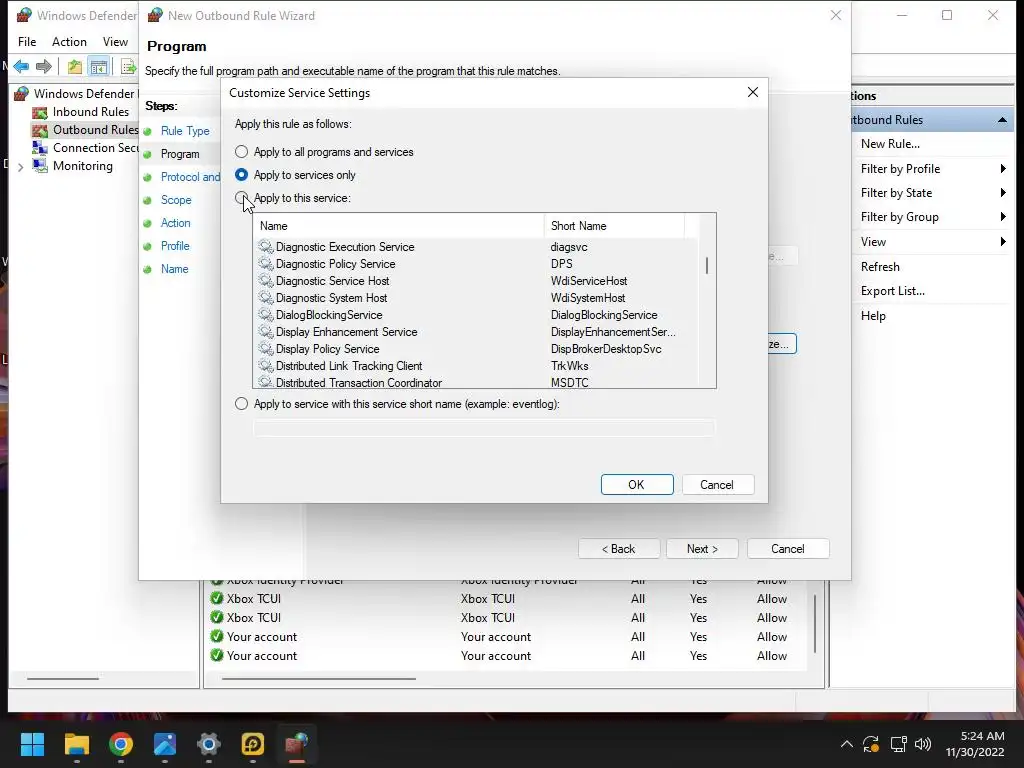Cancel the Customize Service Settings dialog

[718, 485]
